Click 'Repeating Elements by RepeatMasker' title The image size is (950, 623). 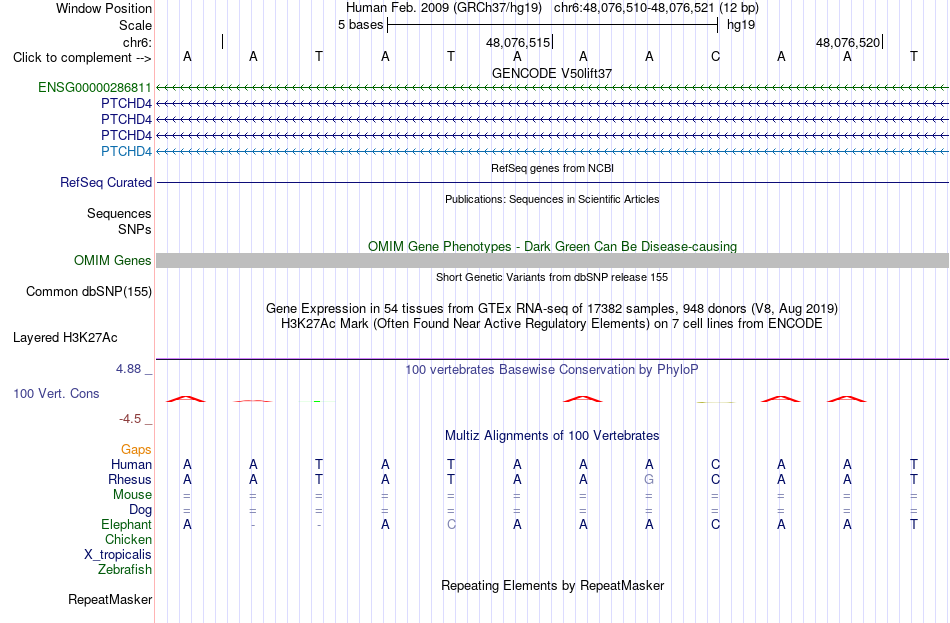pyautogui.click(x=552, y=585)
